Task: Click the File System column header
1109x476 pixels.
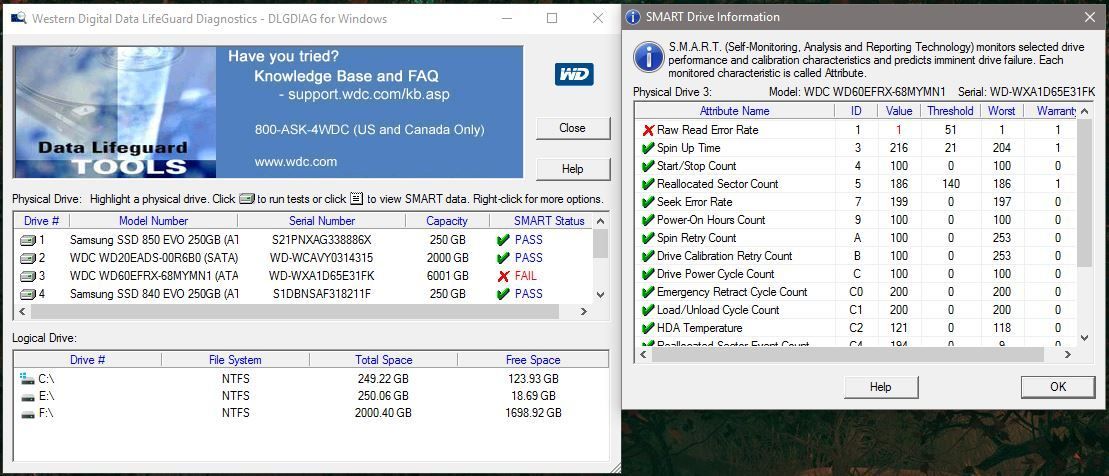Action: (x=235, y=360)
